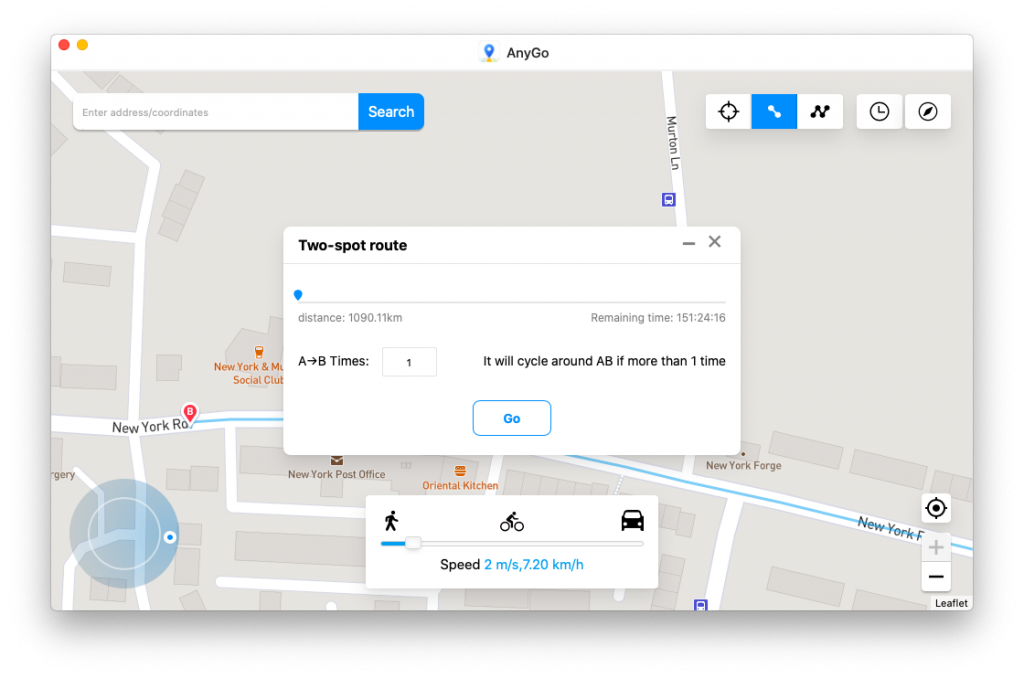Click the GPS locate icon on the map
1024x678 pixels.
[x=936, y=508]
